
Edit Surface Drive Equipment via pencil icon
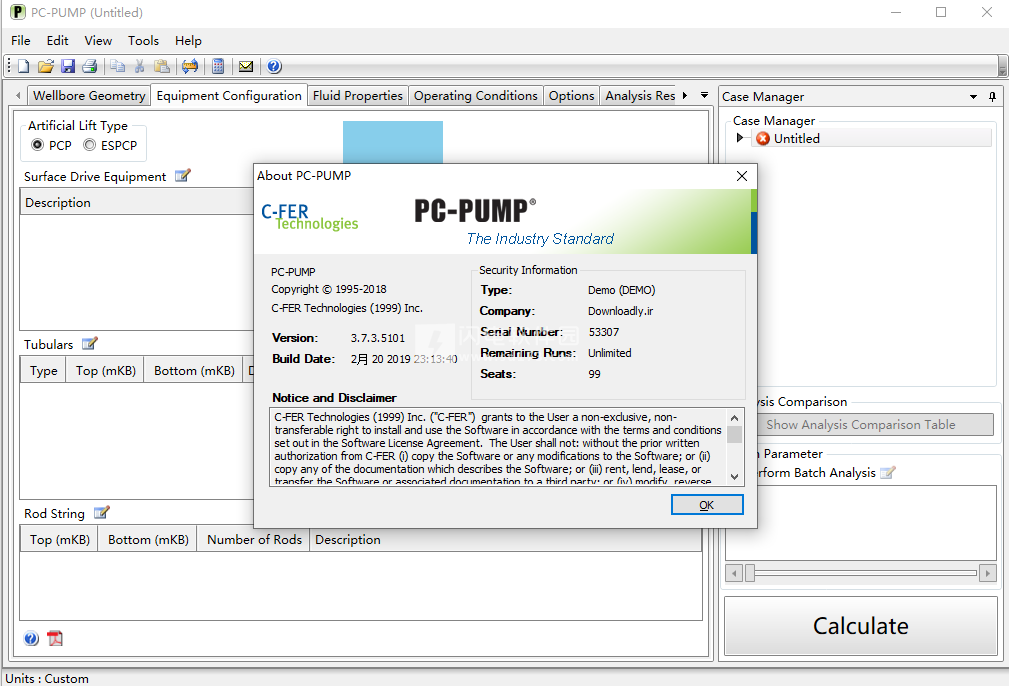point(183,176)
